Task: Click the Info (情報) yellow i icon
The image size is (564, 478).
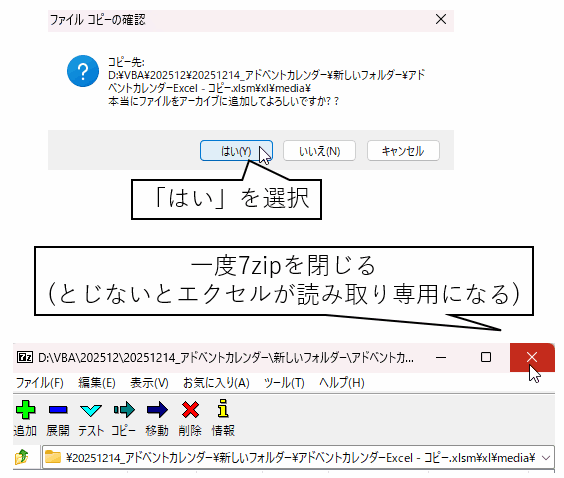Action: tap(223, 408)
